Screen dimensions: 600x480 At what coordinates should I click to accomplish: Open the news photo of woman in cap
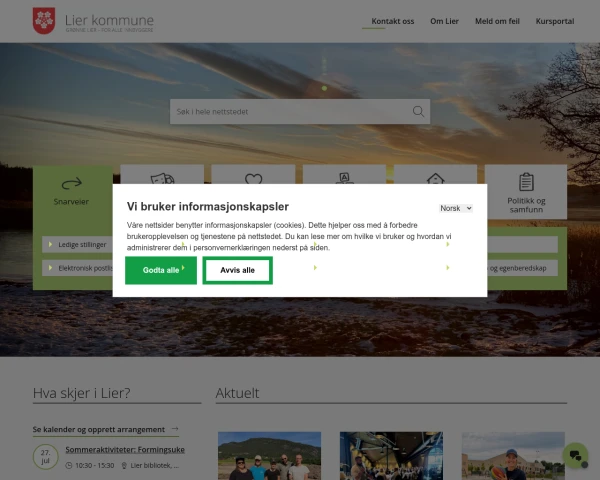click(513, 456)
